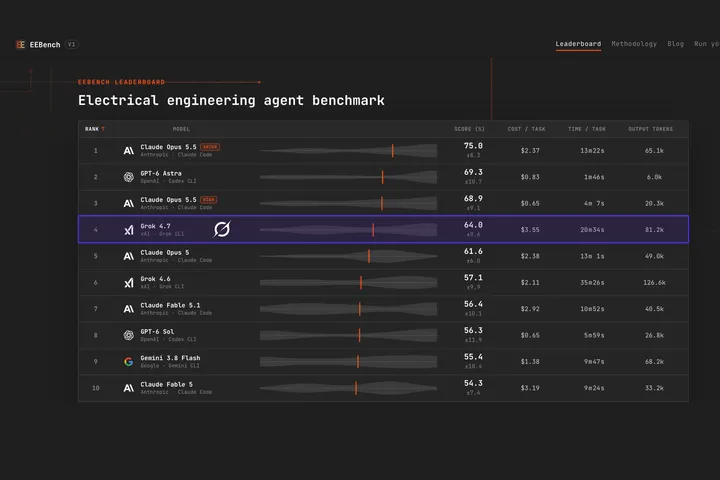The width and height of the screenshot is (720, 480).
Task: Click the xAI logo beside Grok 4.7
Action: coord(129,230)
